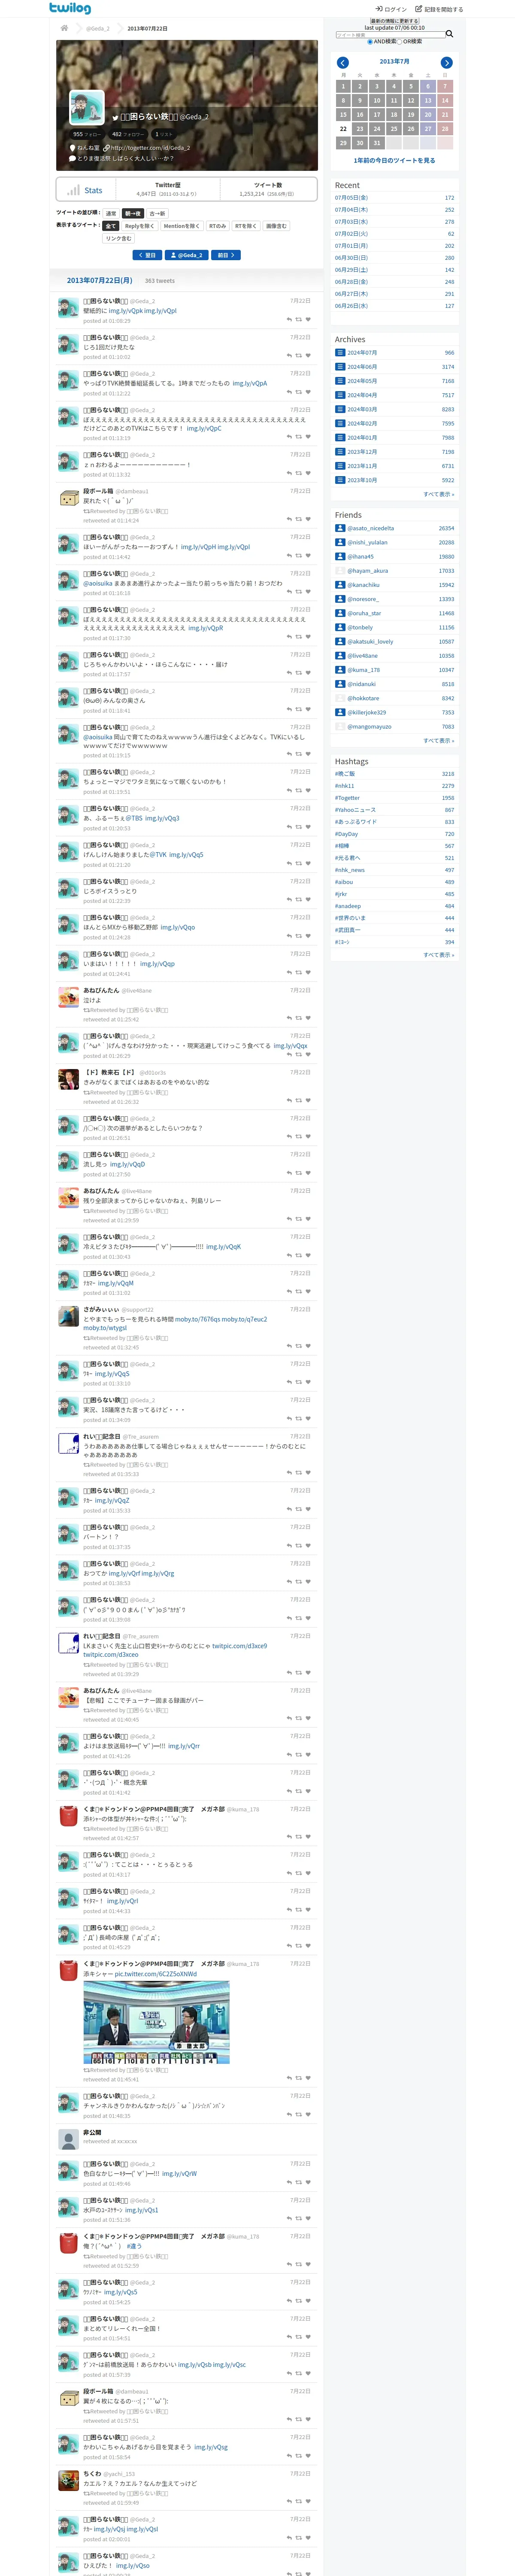This screenshot has width=515, height=2576.
Task: Toggle the 画像含む filter
Action: click(275, 226)
